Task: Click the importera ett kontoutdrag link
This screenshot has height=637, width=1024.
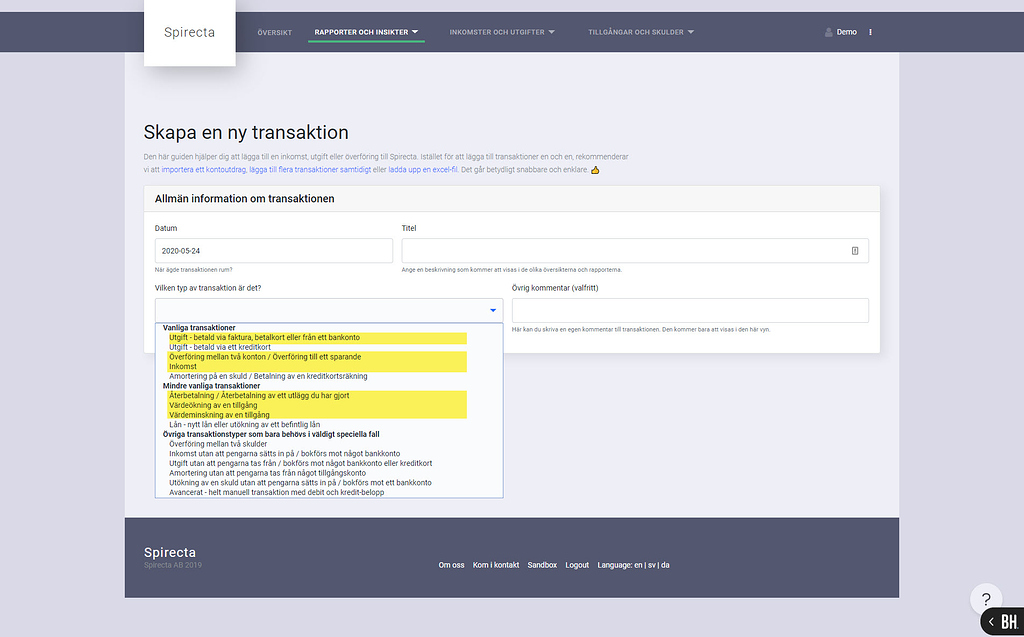Action: pyautogui.click(x=203, y=170)
